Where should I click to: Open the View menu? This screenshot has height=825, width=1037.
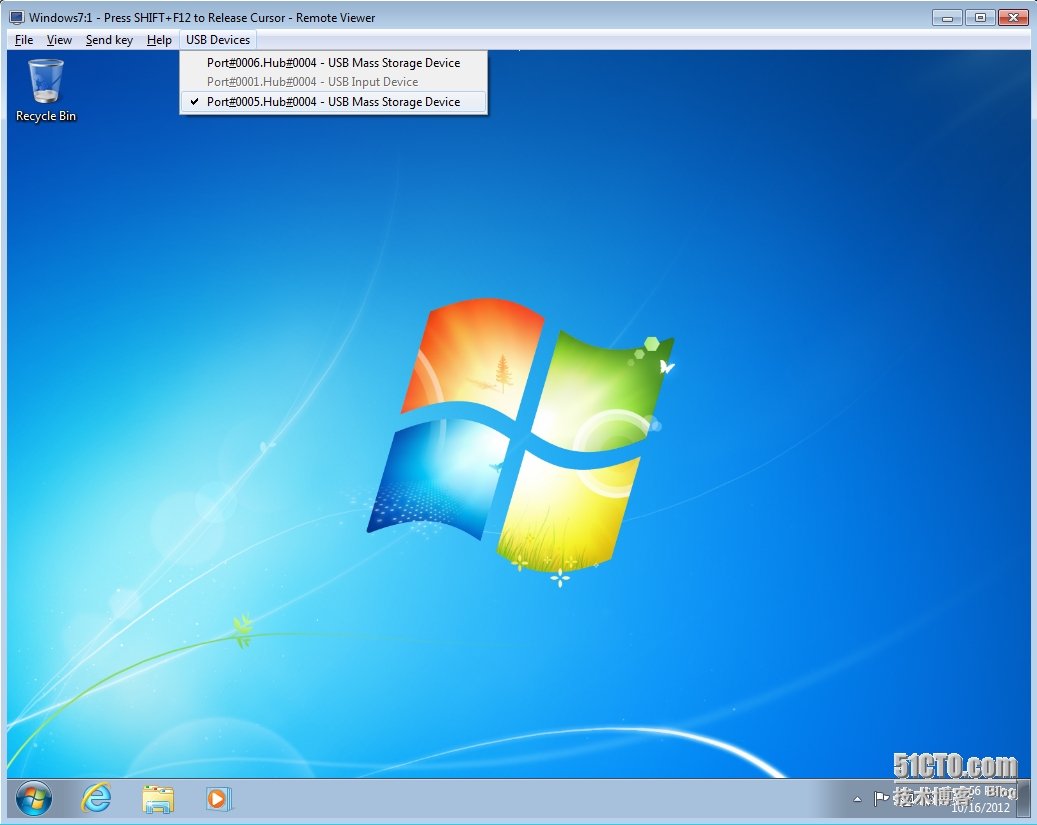click(59, 40)
